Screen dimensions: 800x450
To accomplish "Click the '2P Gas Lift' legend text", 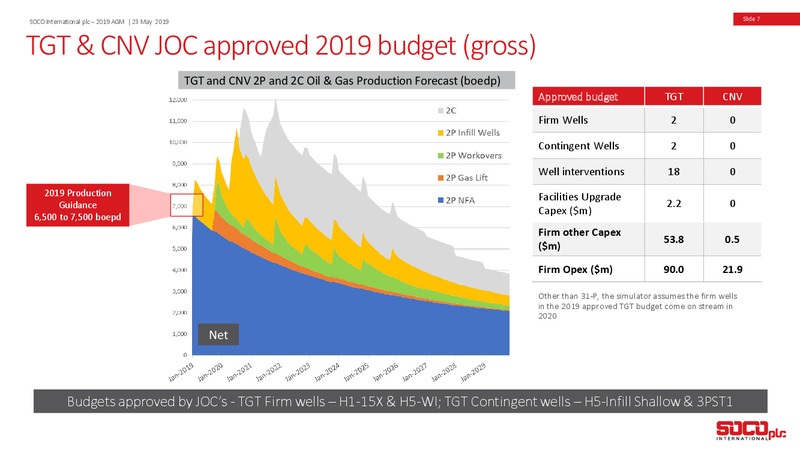I will 466,178.
